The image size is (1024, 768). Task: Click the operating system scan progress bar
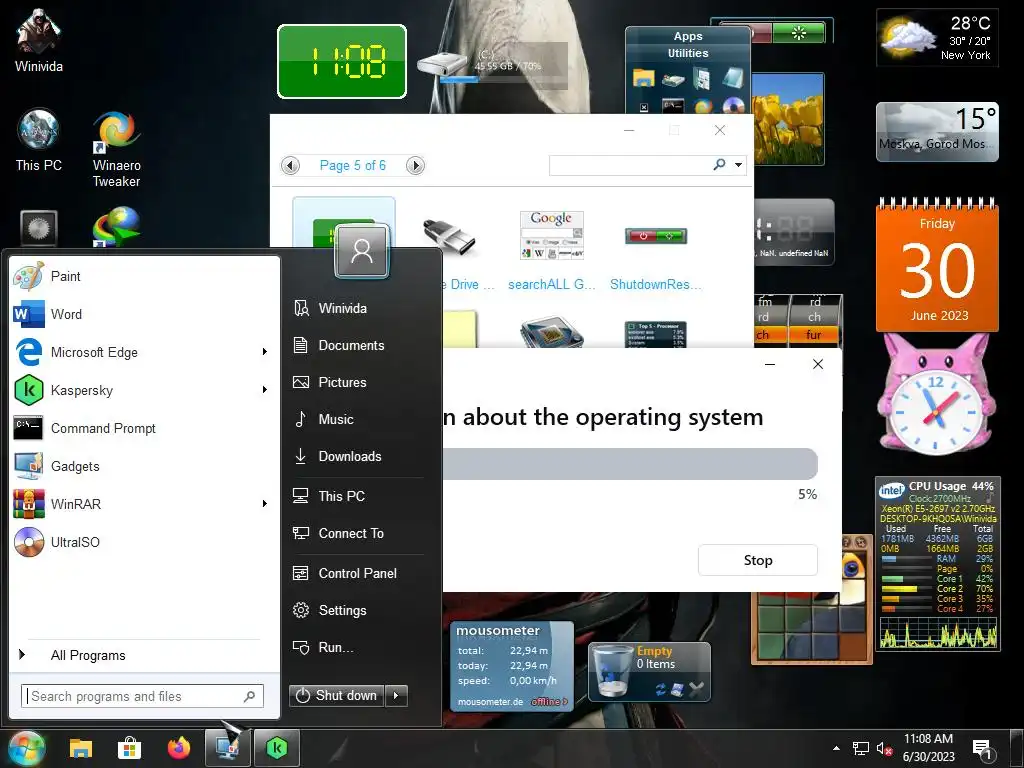coord(630,464)
